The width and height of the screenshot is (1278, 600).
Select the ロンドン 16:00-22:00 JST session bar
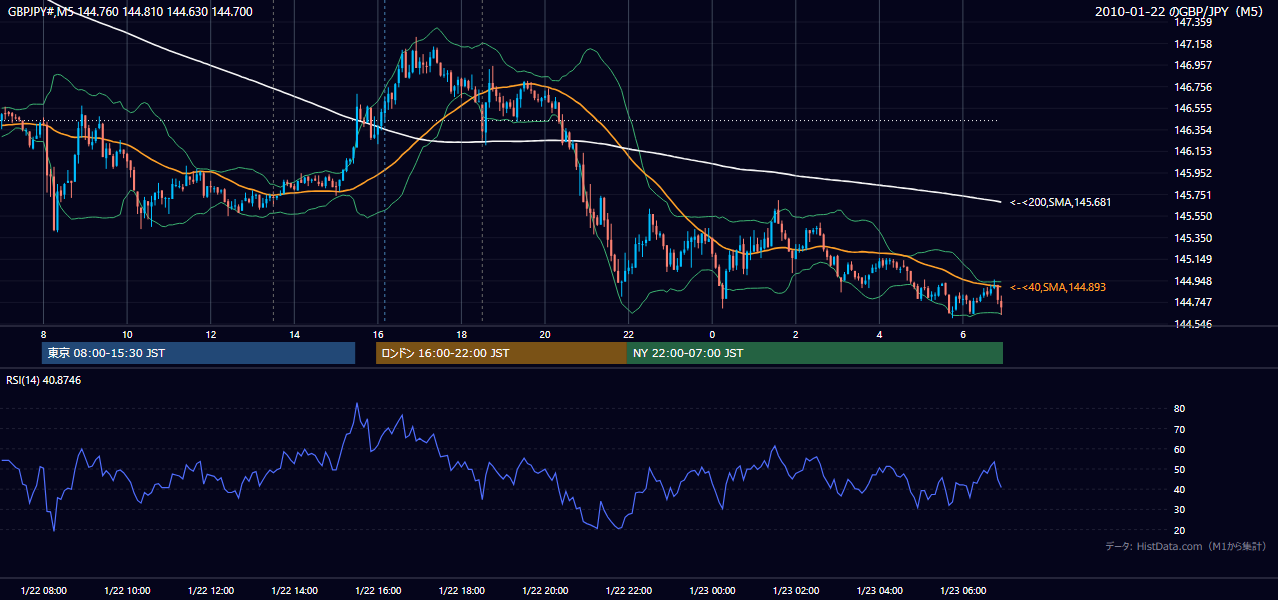501,353
